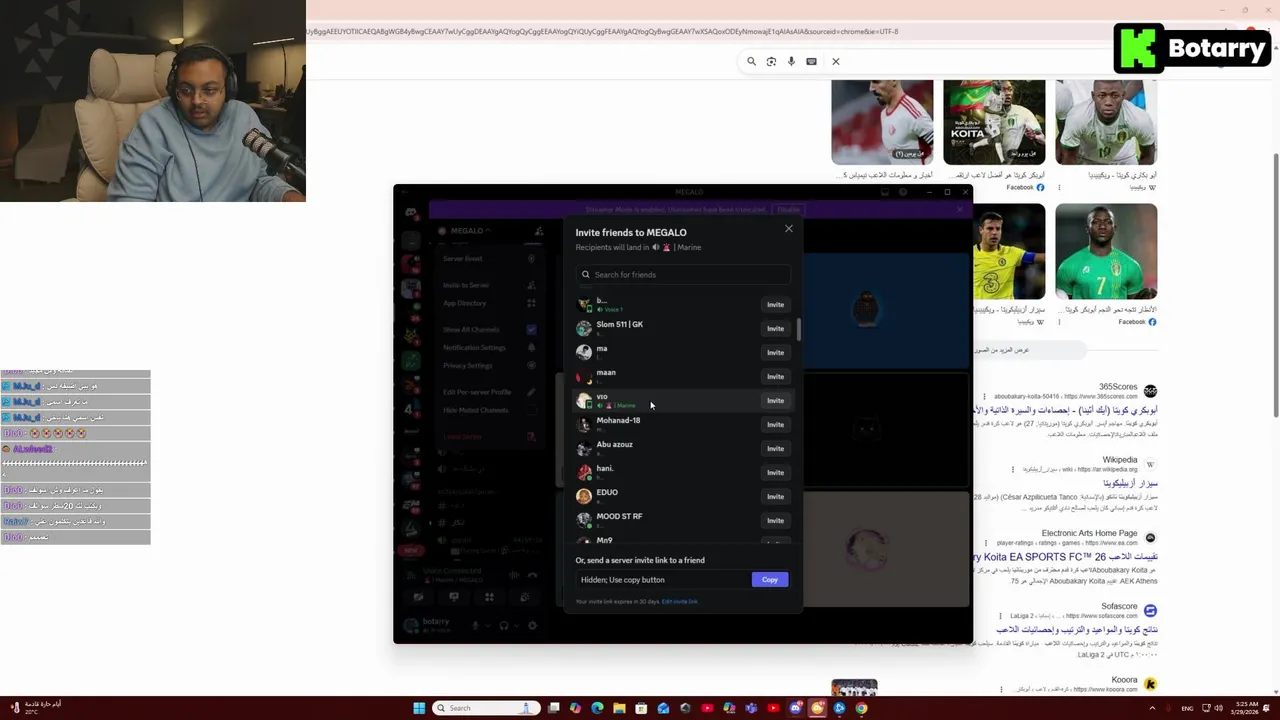Disable Streamer Mode via banner button
Image resolution: width=1280 pixels, height=720 pixels.
789,209
